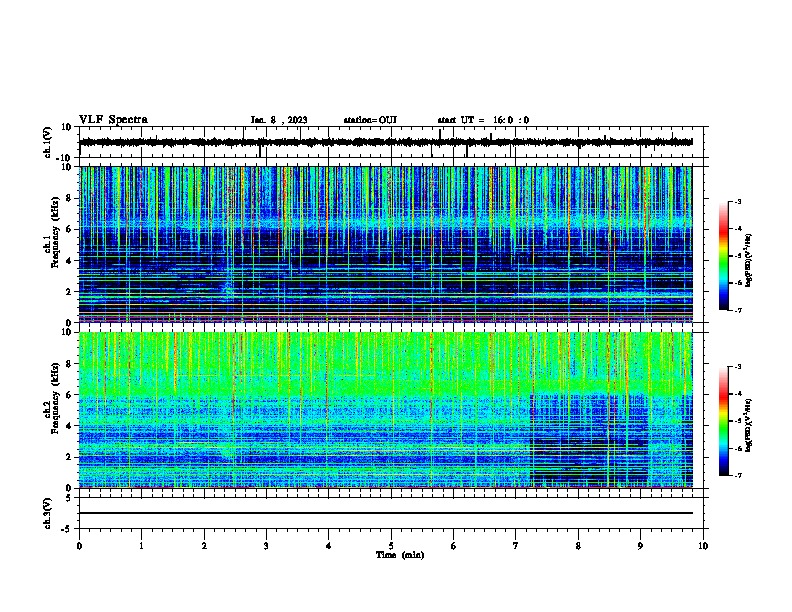Image resolution: width=792 pixels, height=612 pixels.
Task: Click the ch.2 "Frequency (kHz)" axis label
Action: point(55,398)
